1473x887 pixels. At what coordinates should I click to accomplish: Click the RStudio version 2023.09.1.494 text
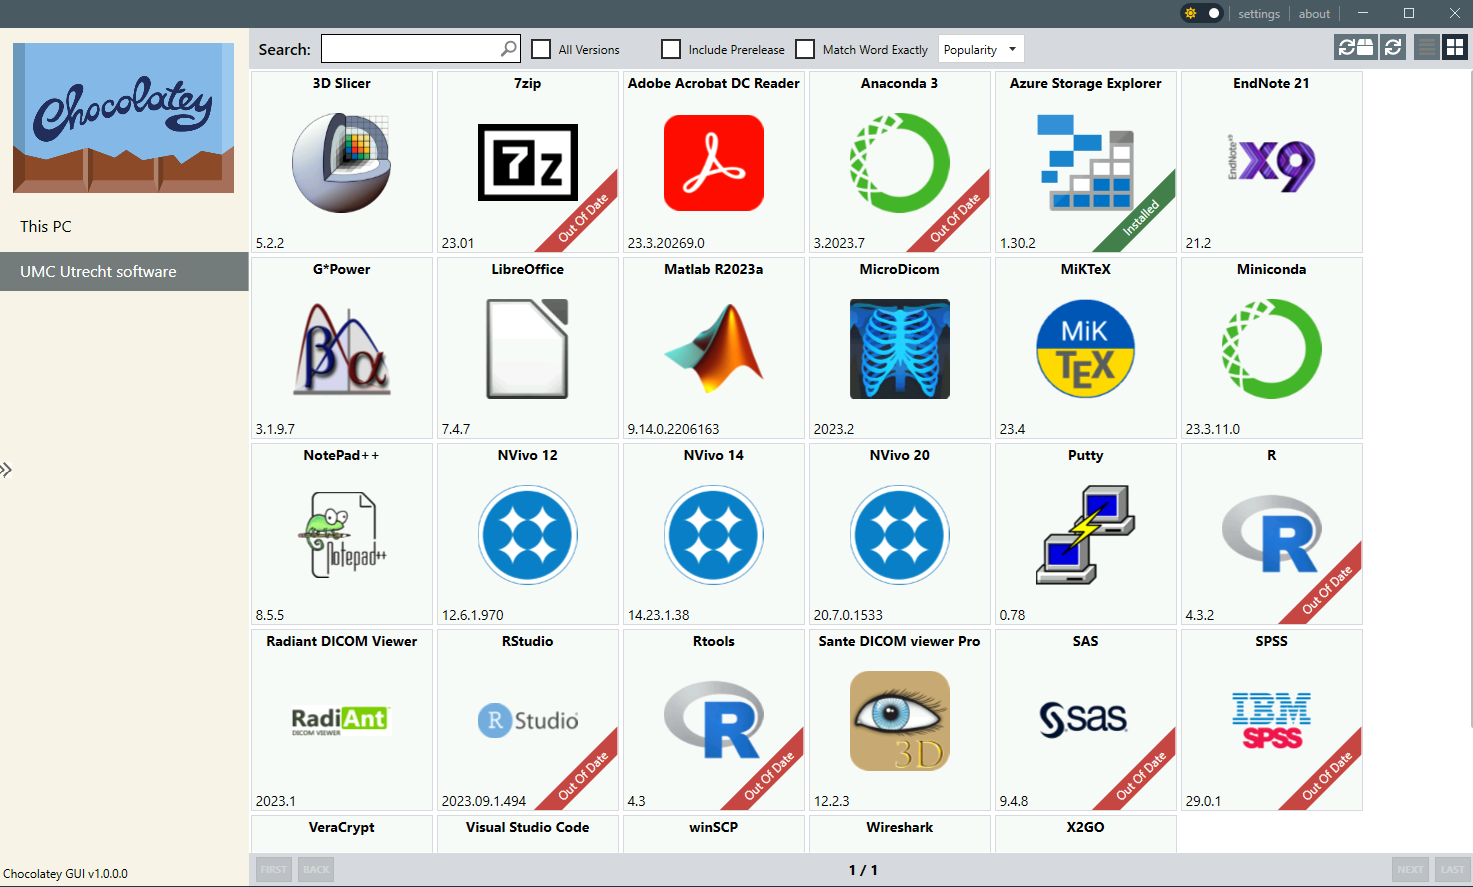tap(484, 801)
